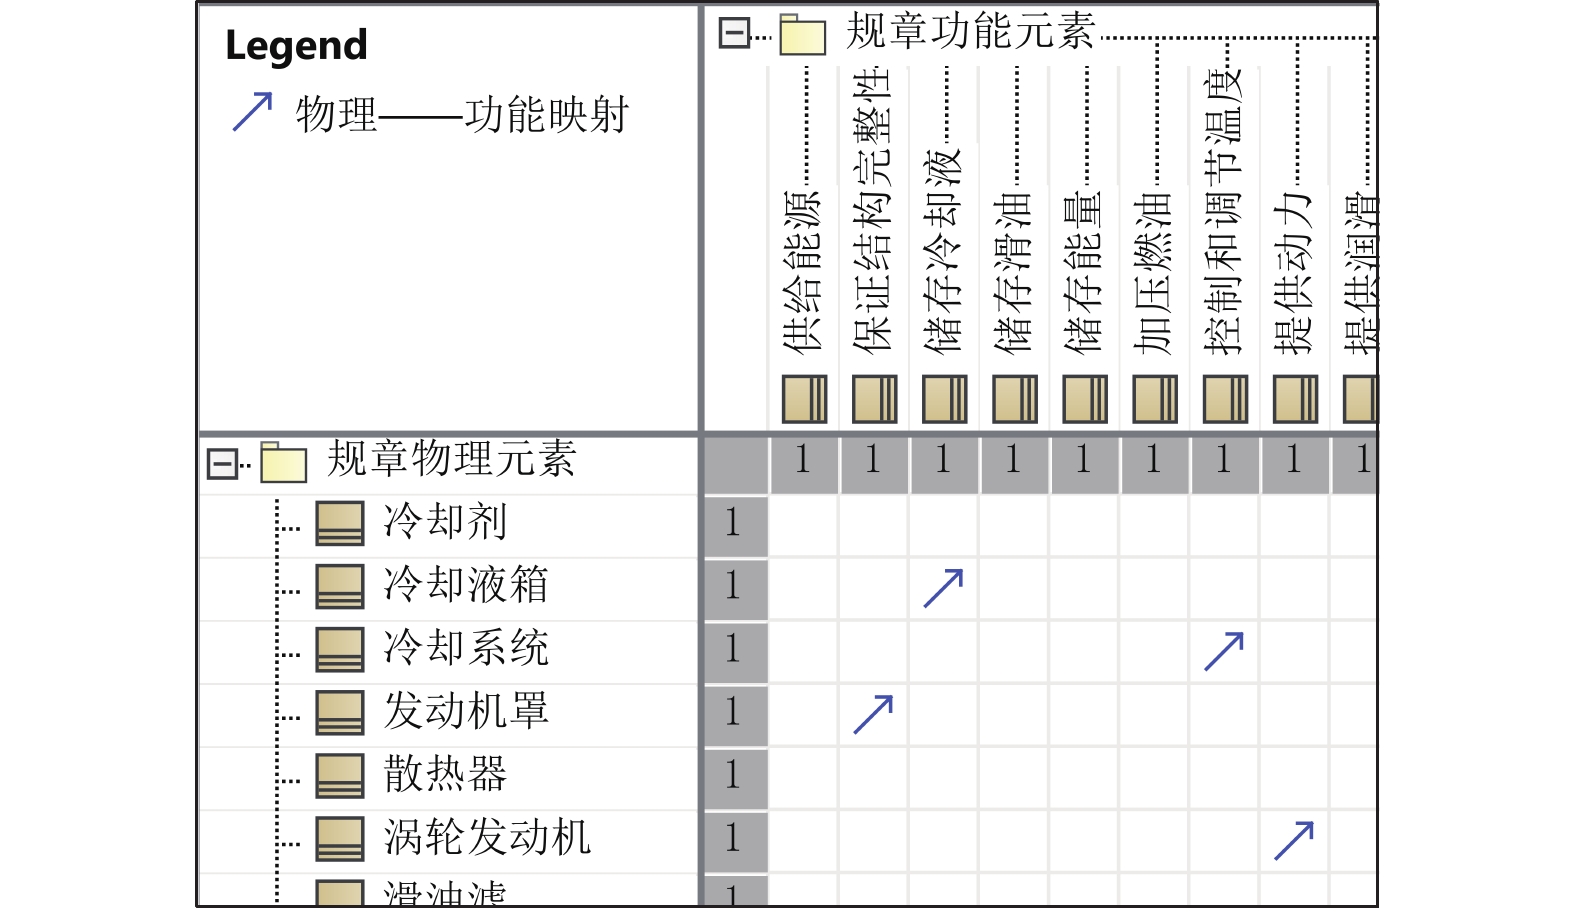
Task: Select the 控制和调节温度 column header
Action: click(x=1224, y=212)
